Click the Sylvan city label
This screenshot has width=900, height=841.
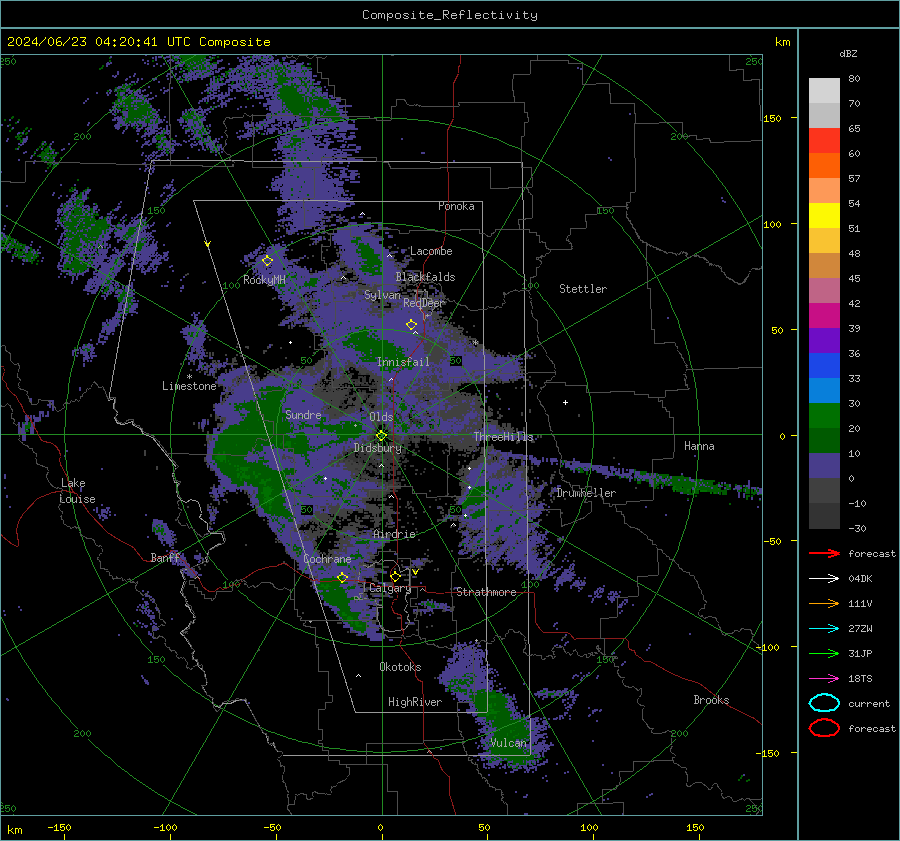click(382, 294)
